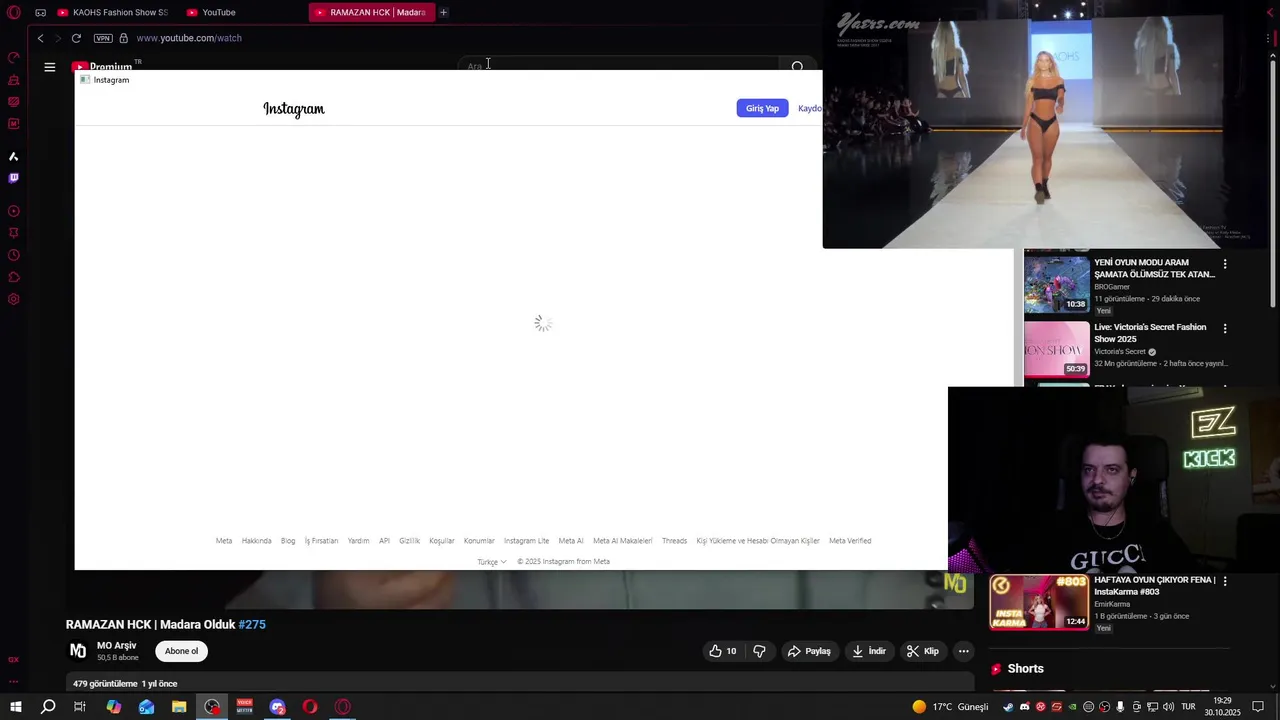1280x720 pixels.
Task: Click the EmirKarma channel name text
Action: [x=1112, y=604]
